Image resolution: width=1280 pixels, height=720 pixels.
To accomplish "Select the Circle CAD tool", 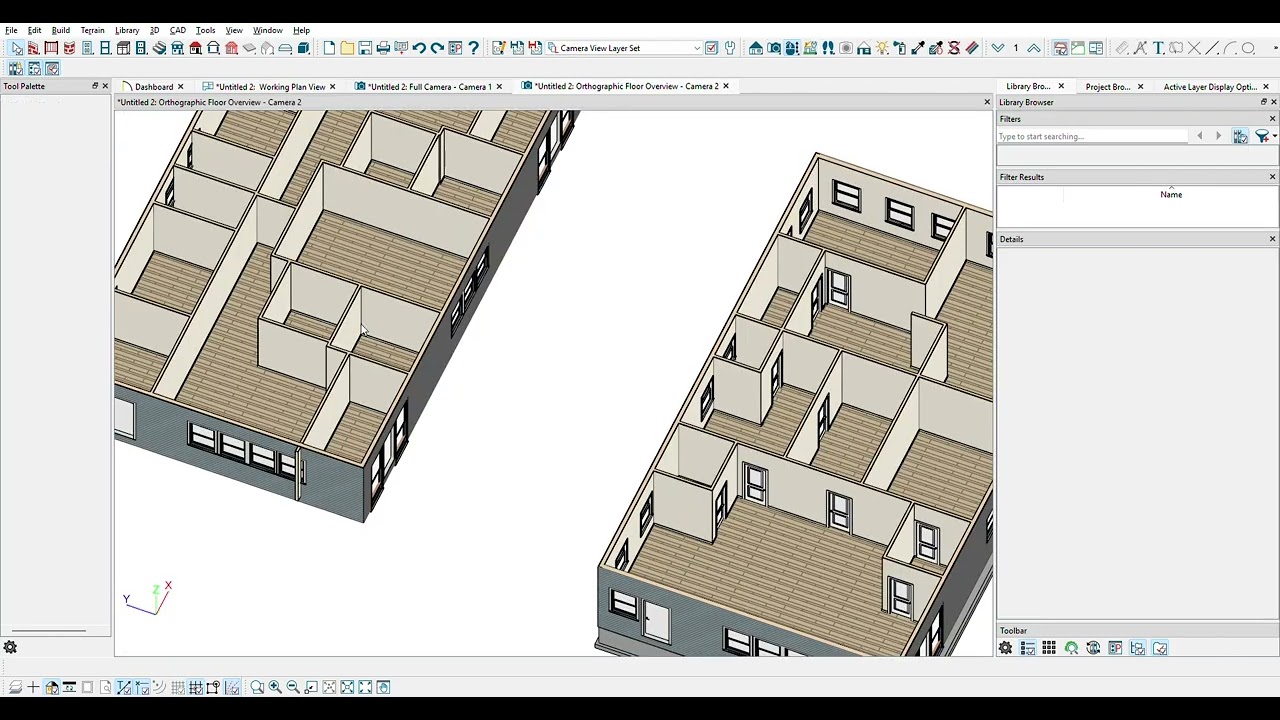I will coord(1248,48).
